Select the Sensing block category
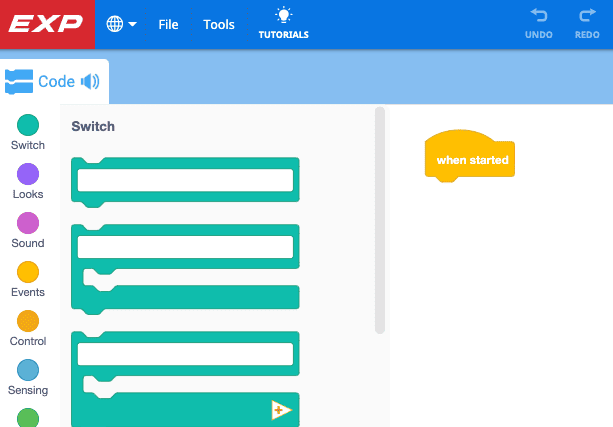 tap(28, 376)
